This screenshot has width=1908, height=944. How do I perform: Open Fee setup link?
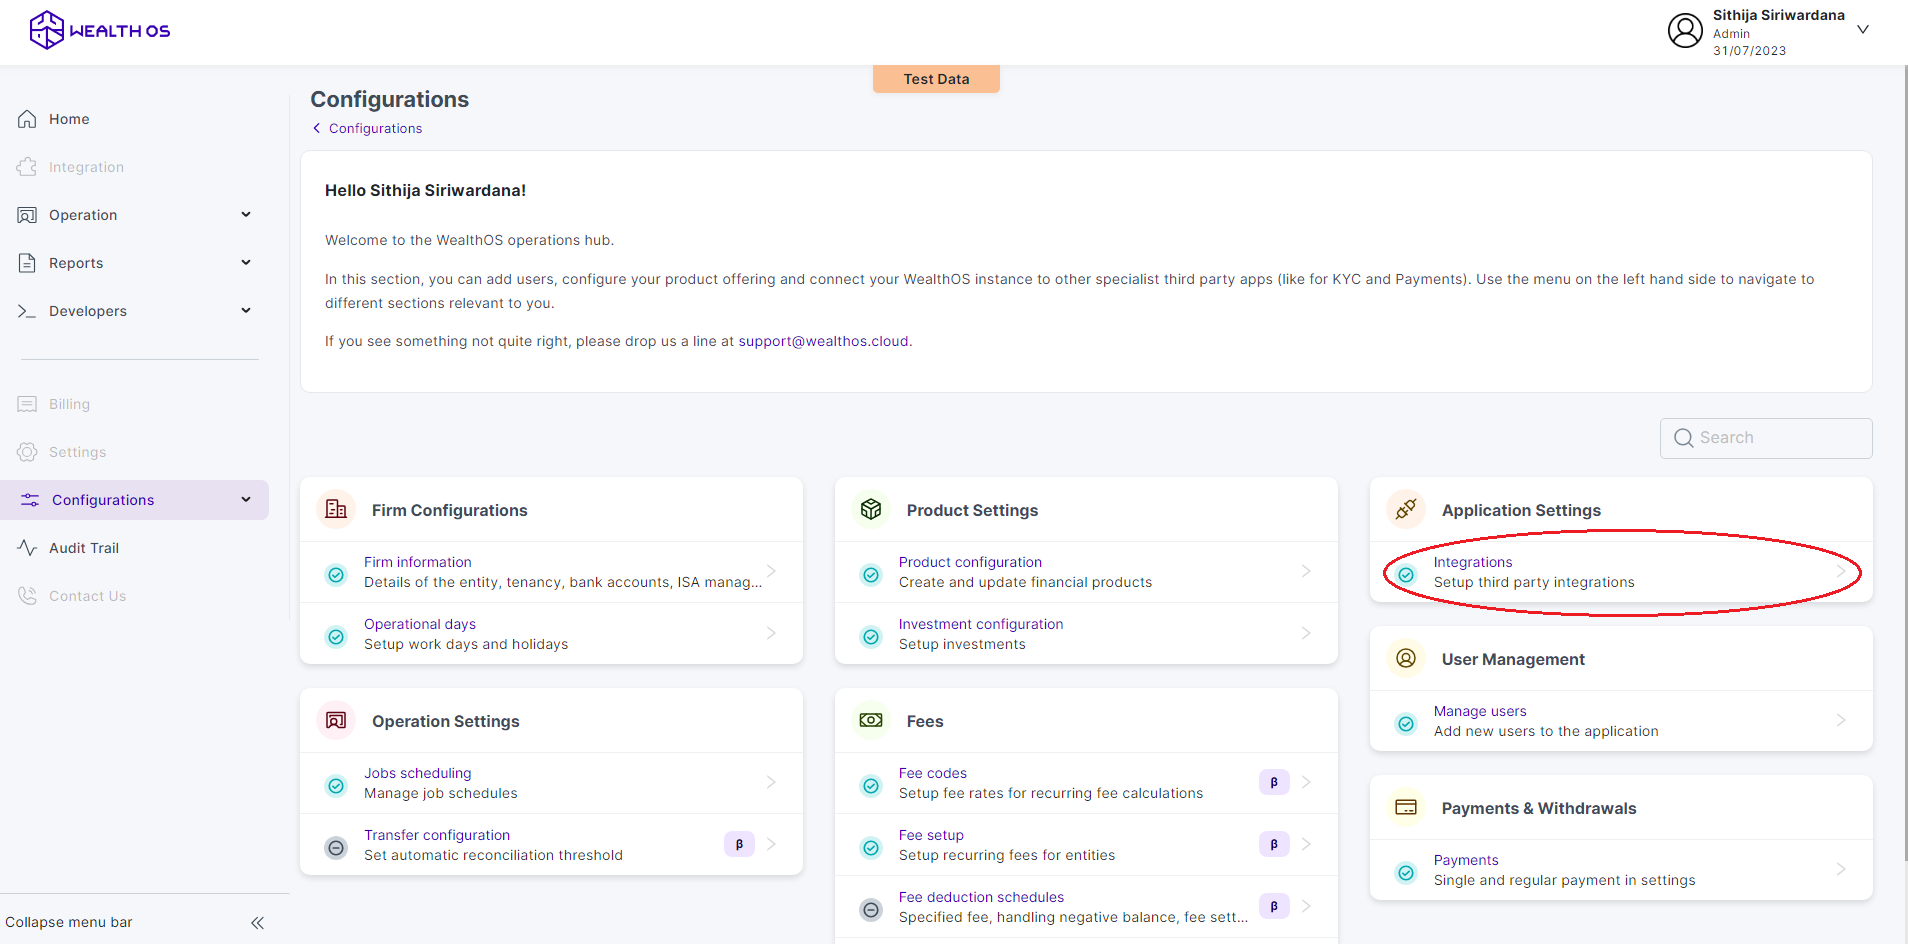931,835
